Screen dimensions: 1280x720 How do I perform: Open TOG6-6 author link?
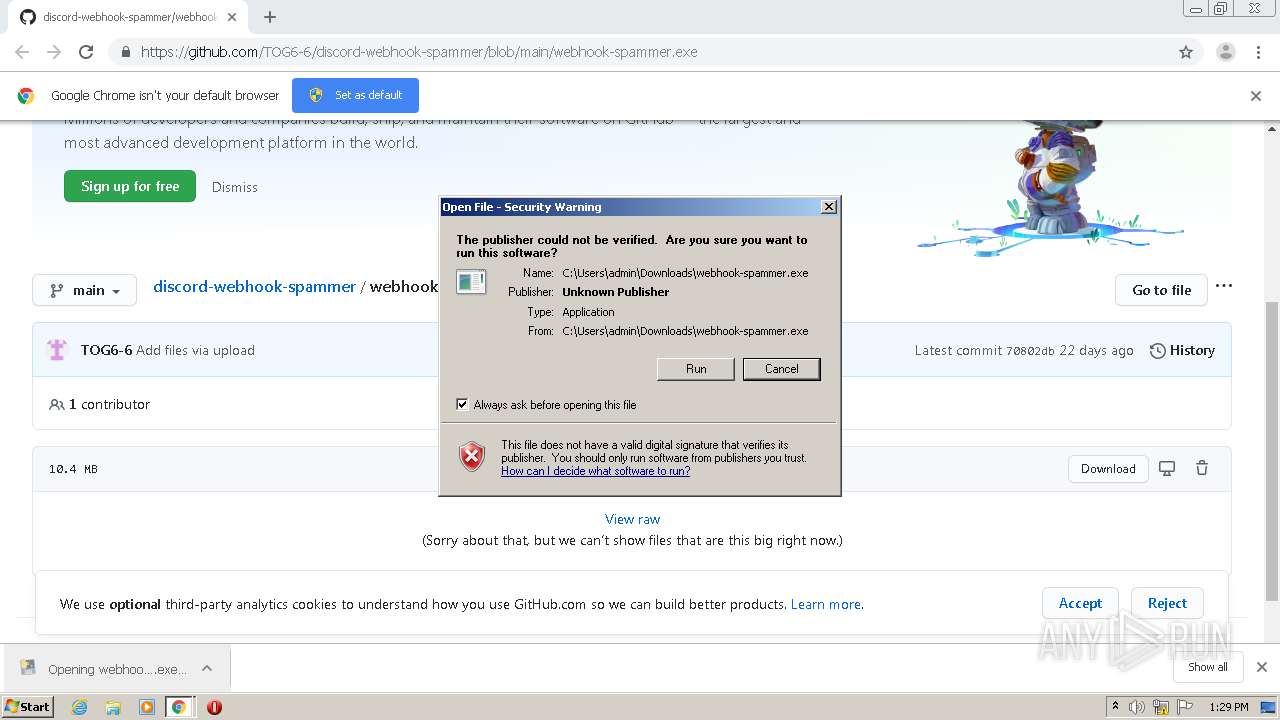[106, 350]
